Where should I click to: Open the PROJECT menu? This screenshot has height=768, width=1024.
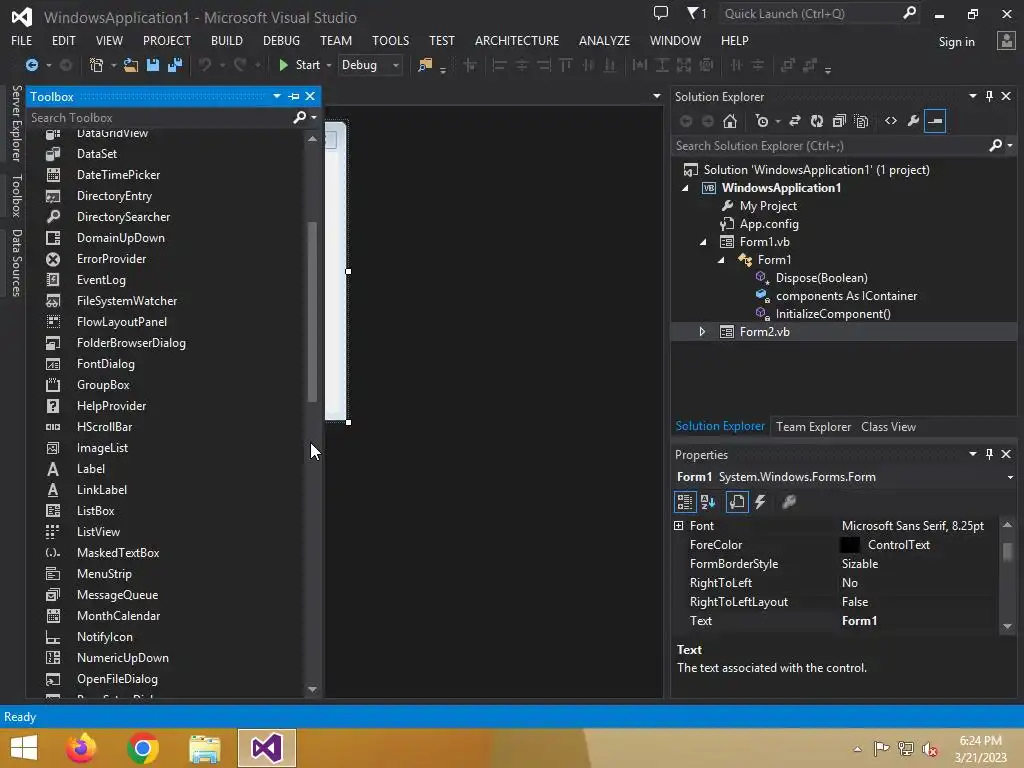point(167,40)
